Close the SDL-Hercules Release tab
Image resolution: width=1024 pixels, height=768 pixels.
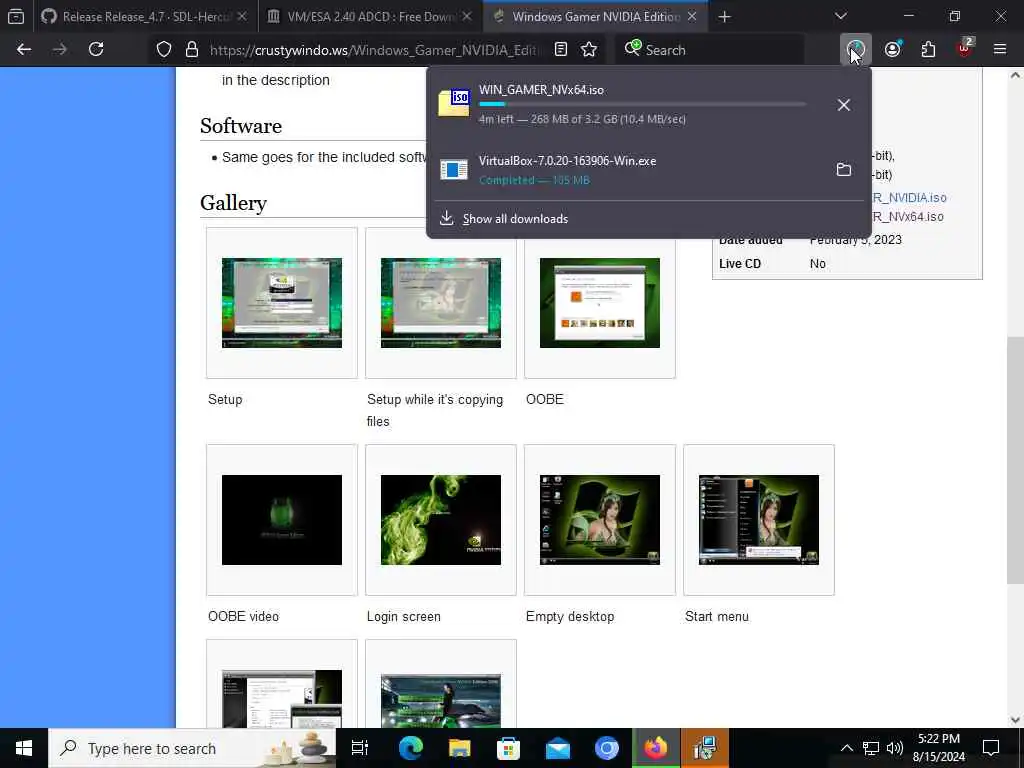pyautogui.click(x=242, y=16)
